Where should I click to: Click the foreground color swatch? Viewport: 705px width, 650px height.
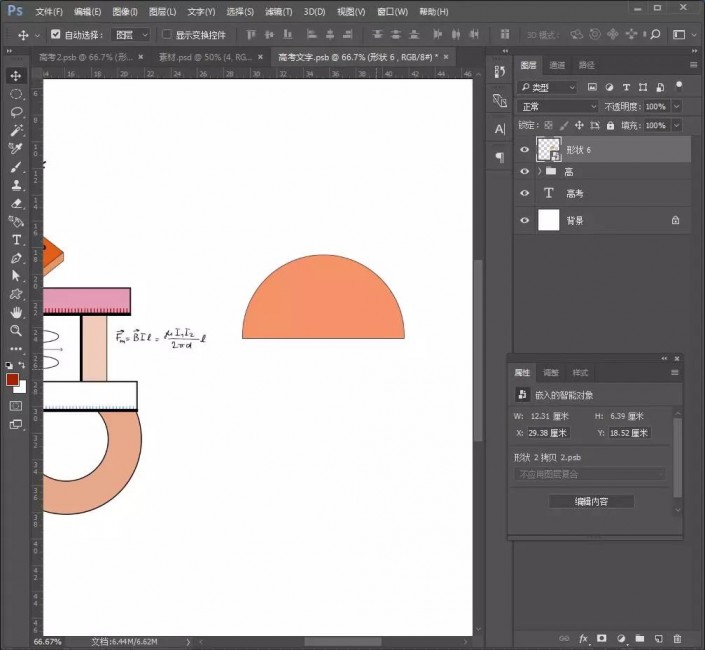coord(12,379)
